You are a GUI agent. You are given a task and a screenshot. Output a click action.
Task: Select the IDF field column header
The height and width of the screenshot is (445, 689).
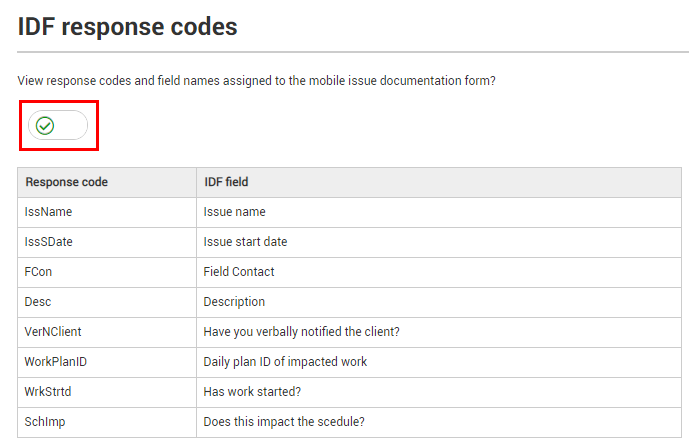coord(439,182)
